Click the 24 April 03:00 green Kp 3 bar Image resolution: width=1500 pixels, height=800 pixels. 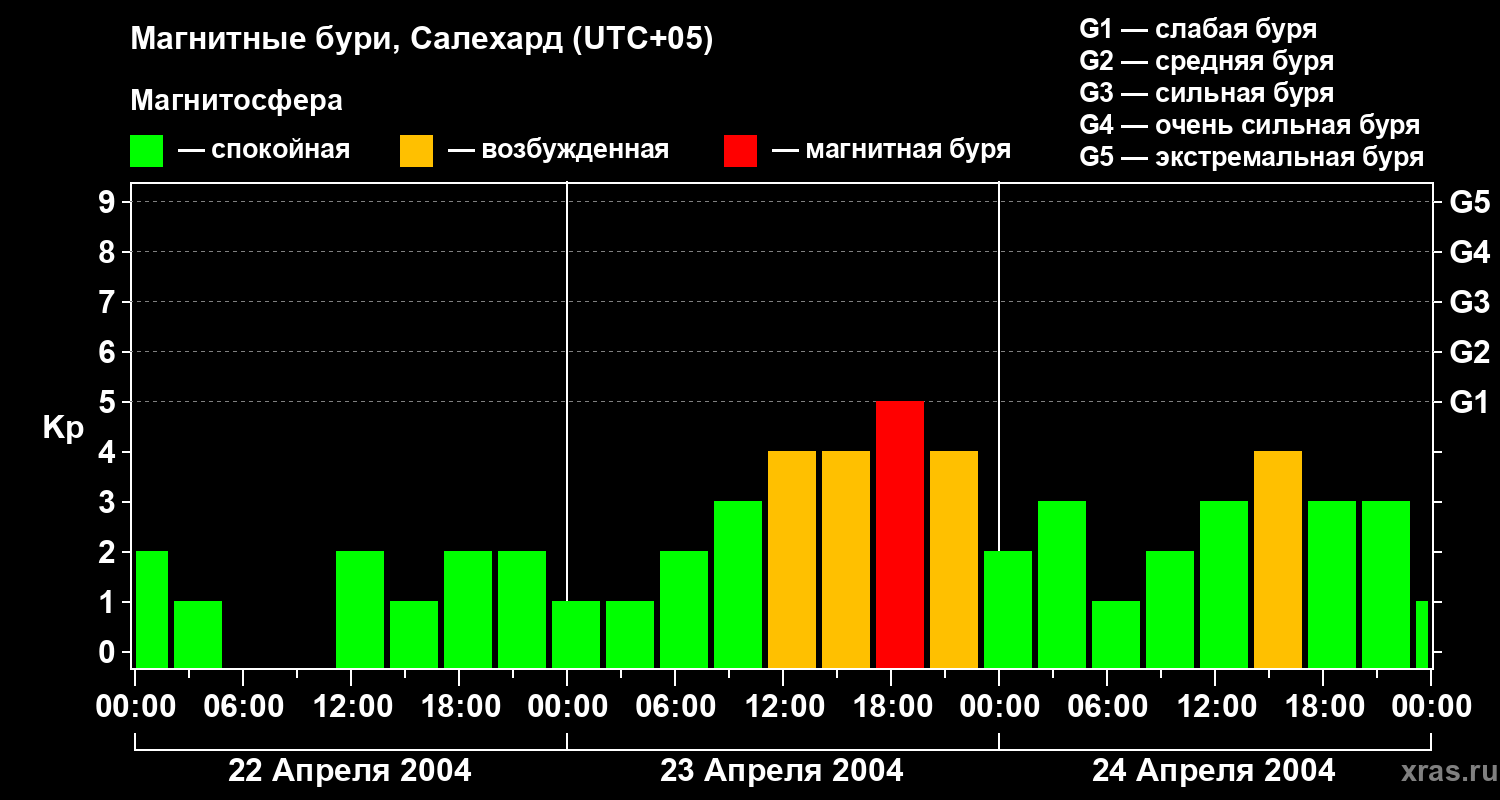(1062, 585)
